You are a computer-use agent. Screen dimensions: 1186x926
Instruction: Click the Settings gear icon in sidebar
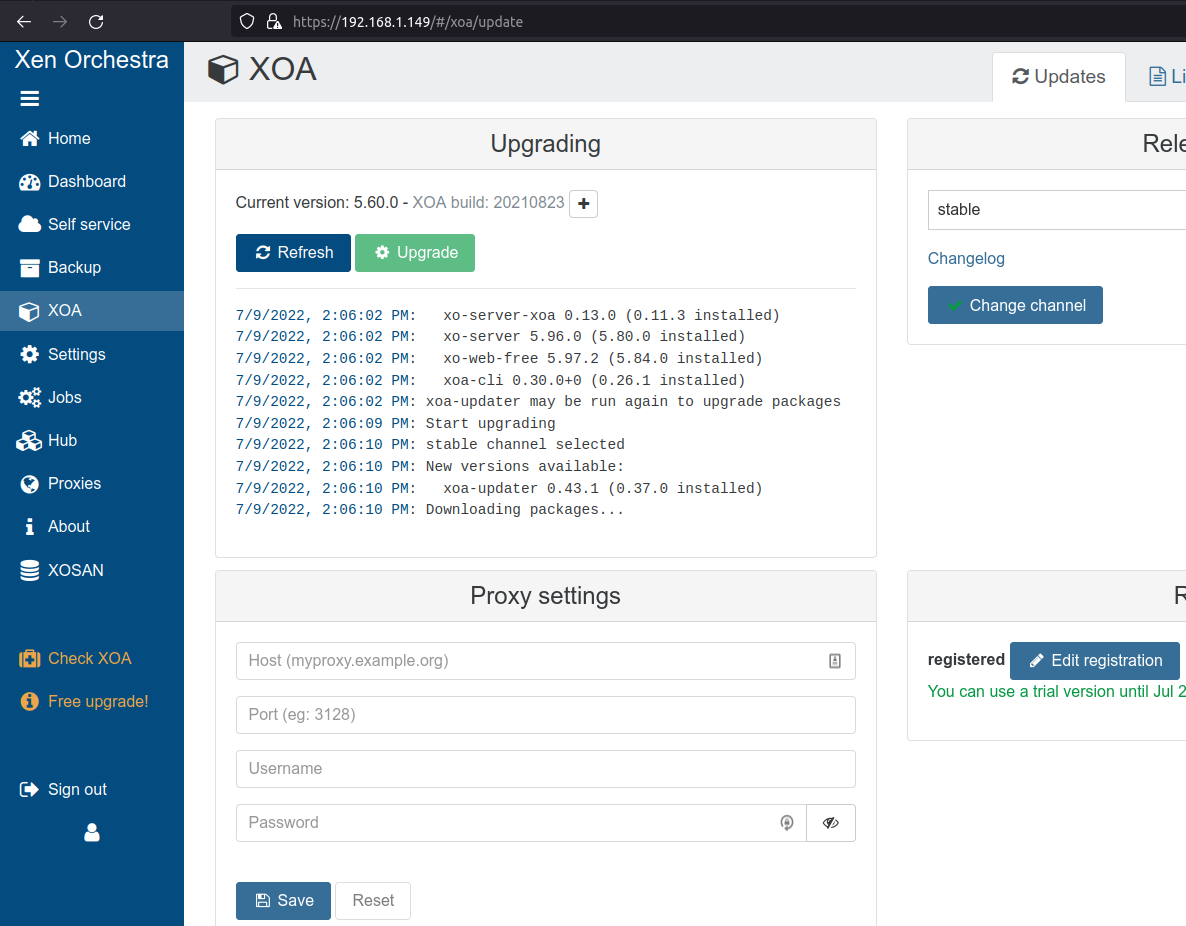click(29, 354)
